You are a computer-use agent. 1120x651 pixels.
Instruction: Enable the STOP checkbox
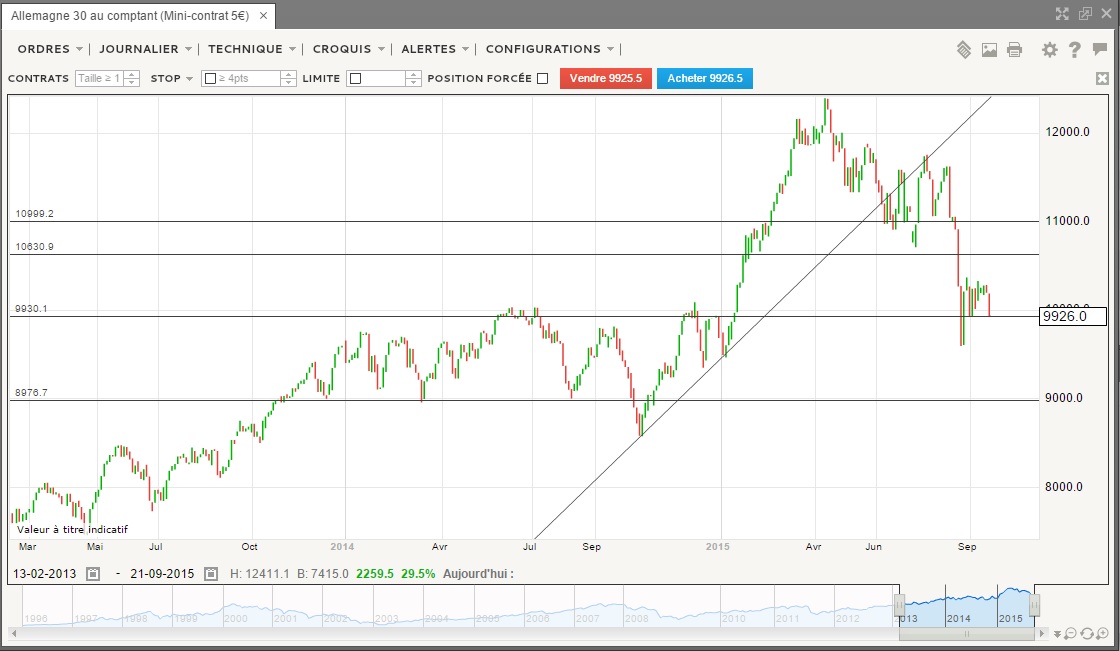click(x=210, y=79)
